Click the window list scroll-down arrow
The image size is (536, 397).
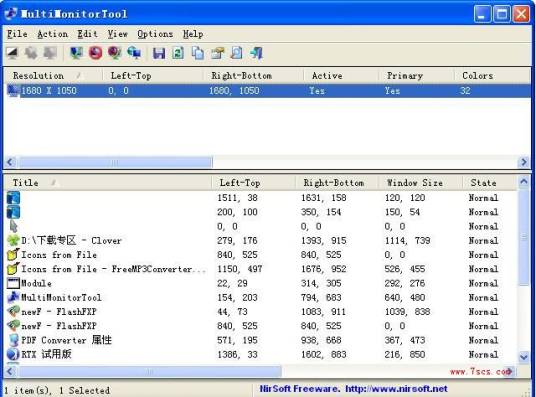tap(524, 357)
